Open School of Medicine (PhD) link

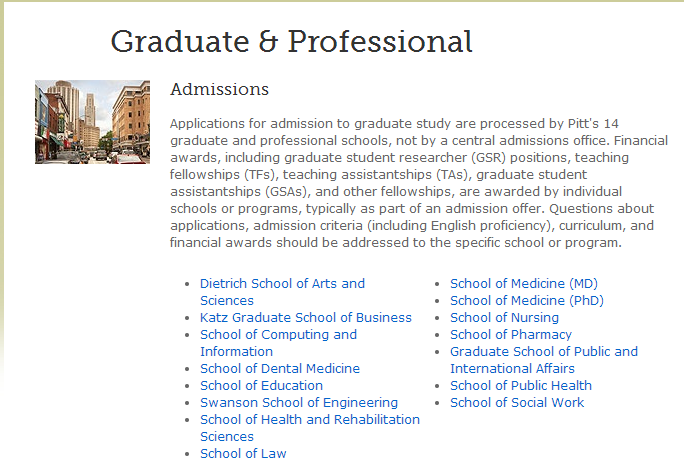(x=527, y=300)
